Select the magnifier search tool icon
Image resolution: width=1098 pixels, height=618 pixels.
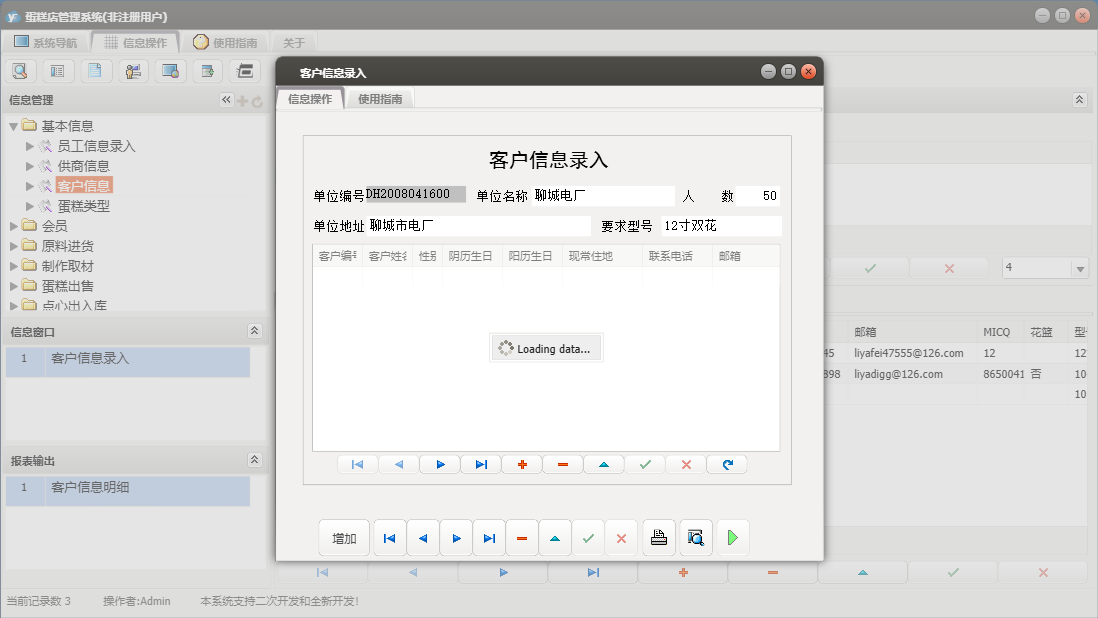(20, 70)
